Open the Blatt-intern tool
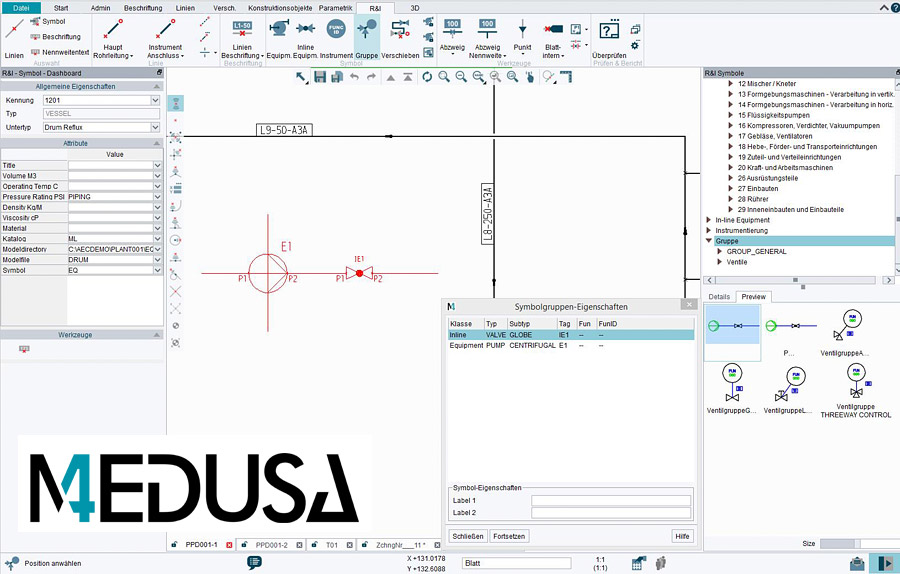The height and width of the screenshot is (574, 900). coord(553,38)
